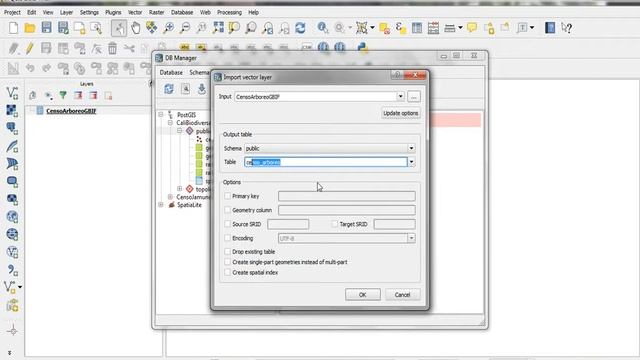Image resolution: width=640 pixels, height=360 pixels.
Task: Expand the topology schema node
Action: pos(180,189)
